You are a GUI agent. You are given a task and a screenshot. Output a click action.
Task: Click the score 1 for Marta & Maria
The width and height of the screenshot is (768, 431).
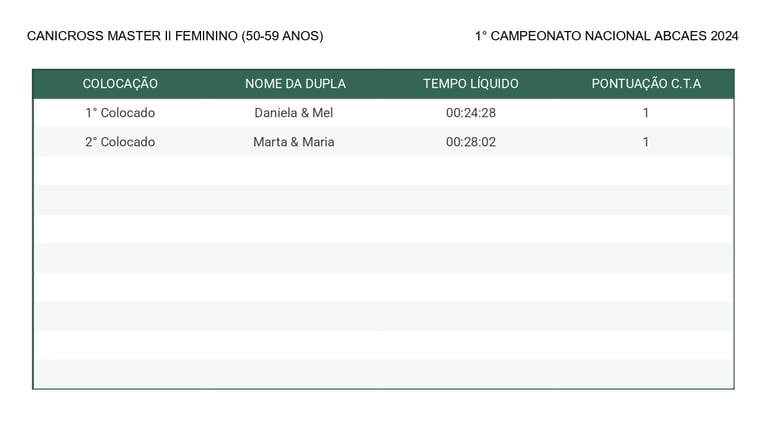(646, 142)
